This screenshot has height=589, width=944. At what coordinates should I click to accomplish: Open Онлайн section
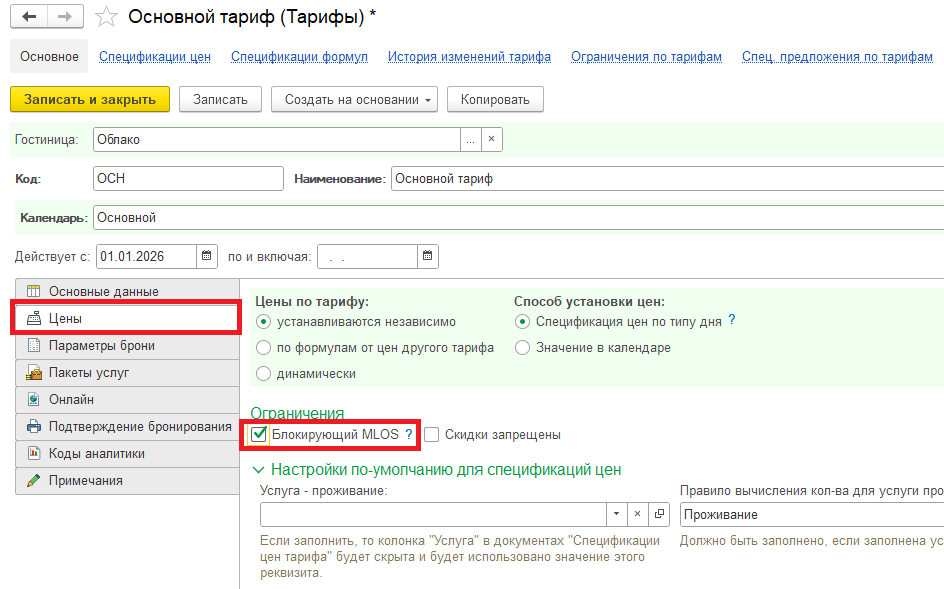tap(128, 400)
